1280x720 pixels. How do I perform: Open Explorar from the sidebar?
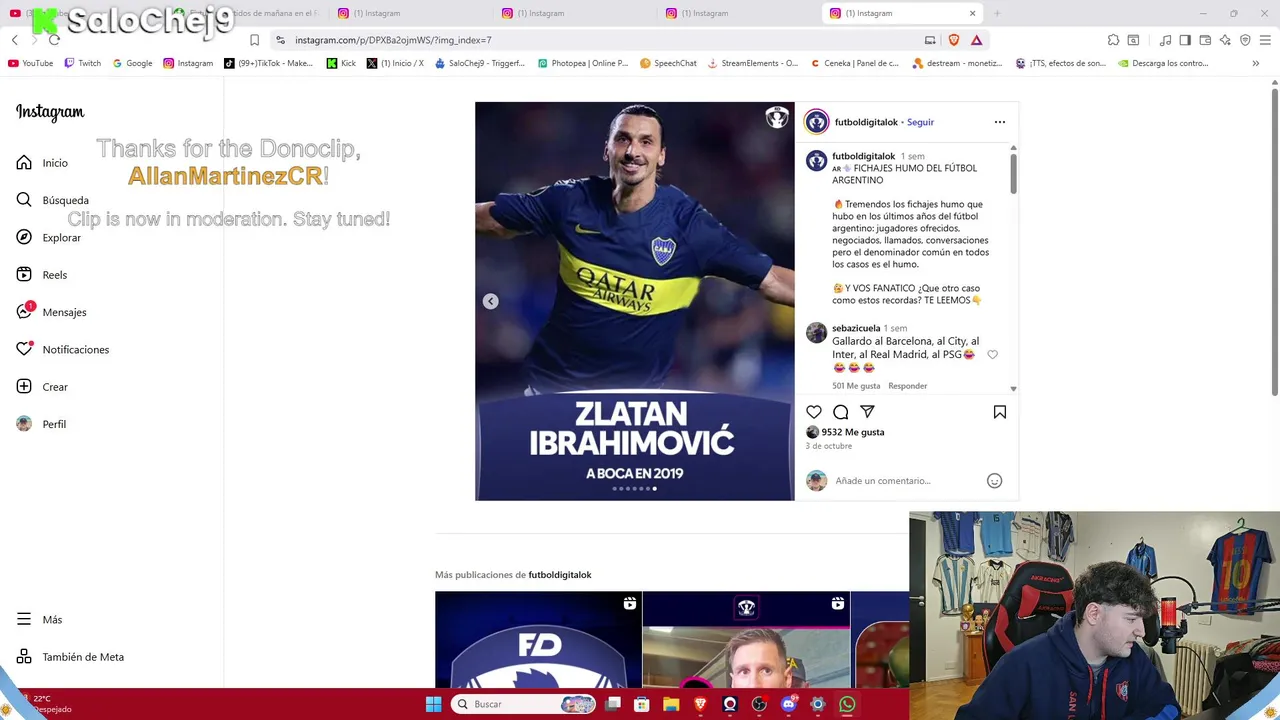pos(48,237)
